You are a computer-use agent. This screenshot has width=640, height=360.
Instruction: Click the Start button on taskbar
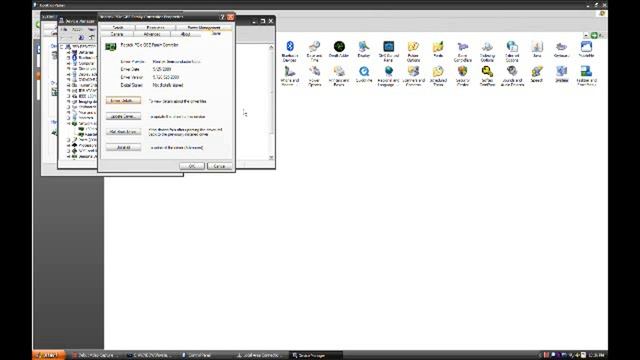(49, 356)
